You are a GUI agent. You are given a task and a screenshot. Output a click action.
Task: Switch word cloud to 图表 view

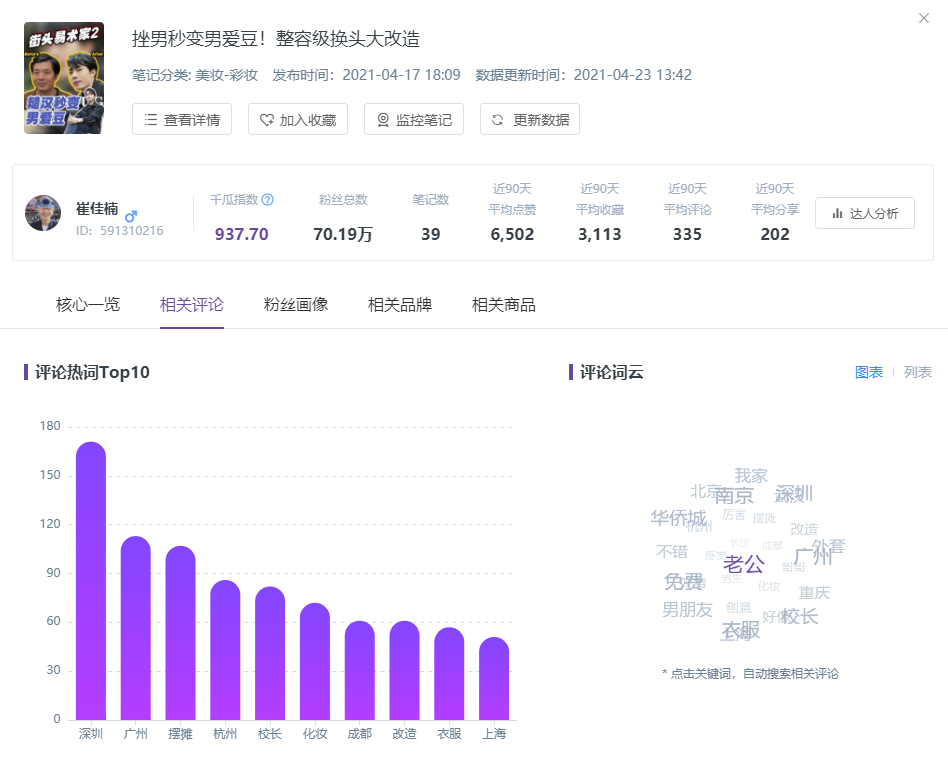tap(868, 372)
